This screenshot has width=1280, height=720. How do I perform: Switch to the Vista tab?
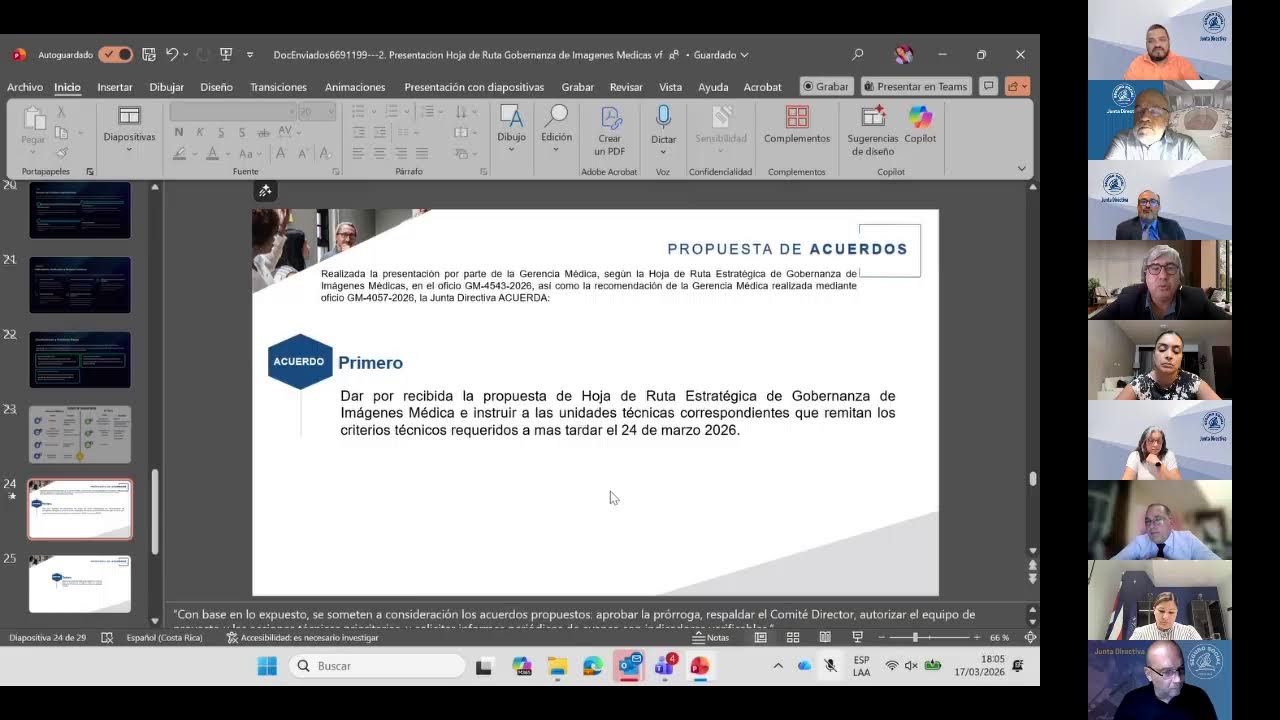point(670,87)
